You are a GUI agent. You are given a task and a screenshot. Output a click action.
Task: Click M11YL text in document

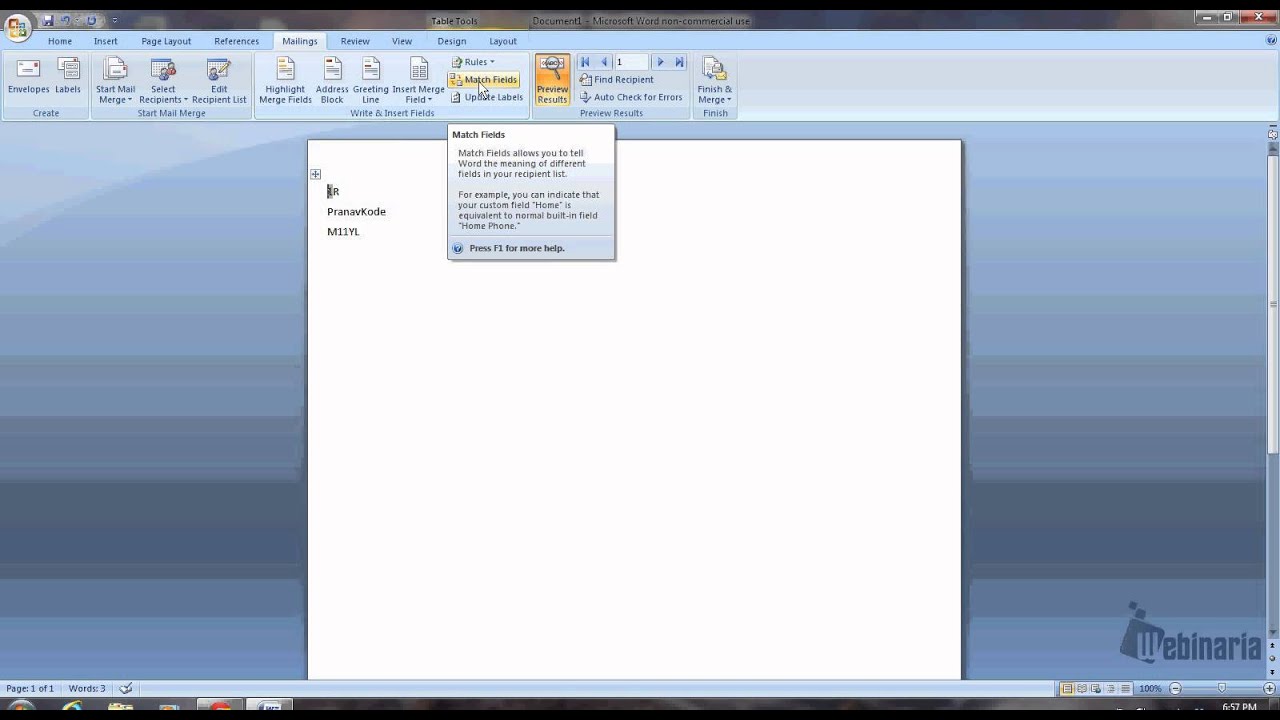(343, 232)
